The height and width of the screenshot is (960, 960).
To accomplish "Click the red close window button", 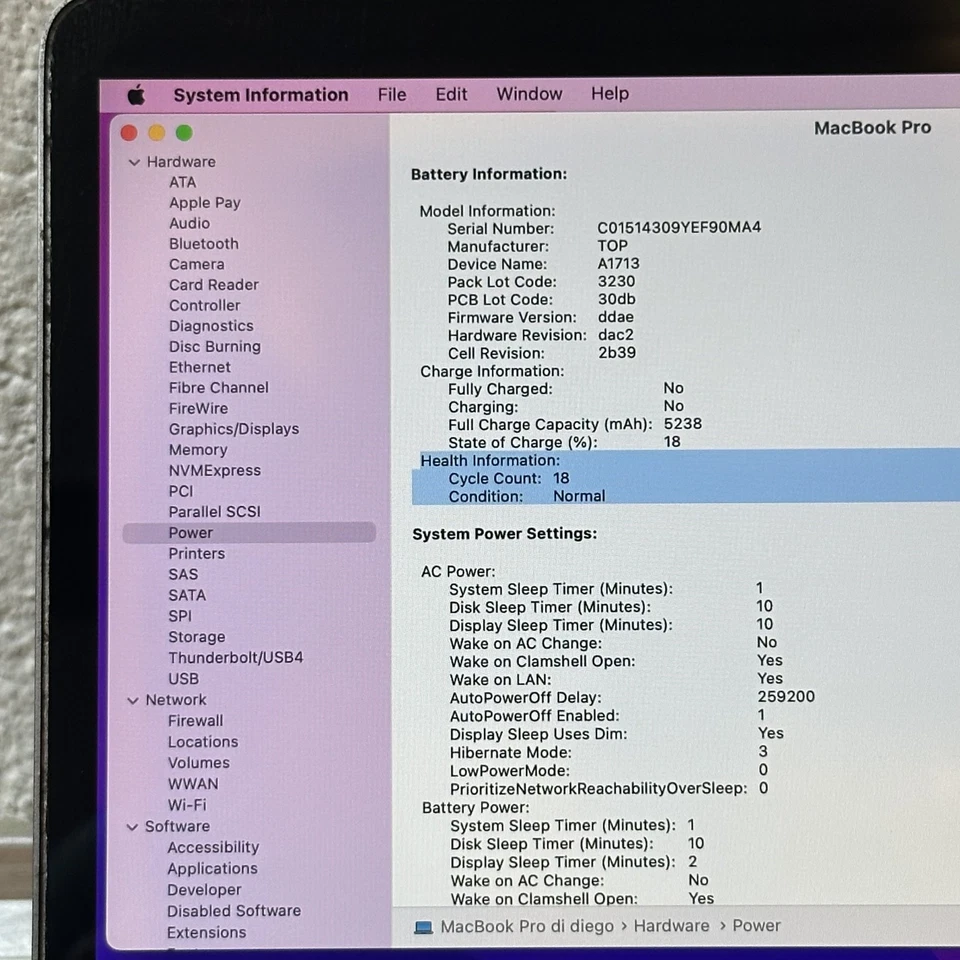I will click(129, 133).
